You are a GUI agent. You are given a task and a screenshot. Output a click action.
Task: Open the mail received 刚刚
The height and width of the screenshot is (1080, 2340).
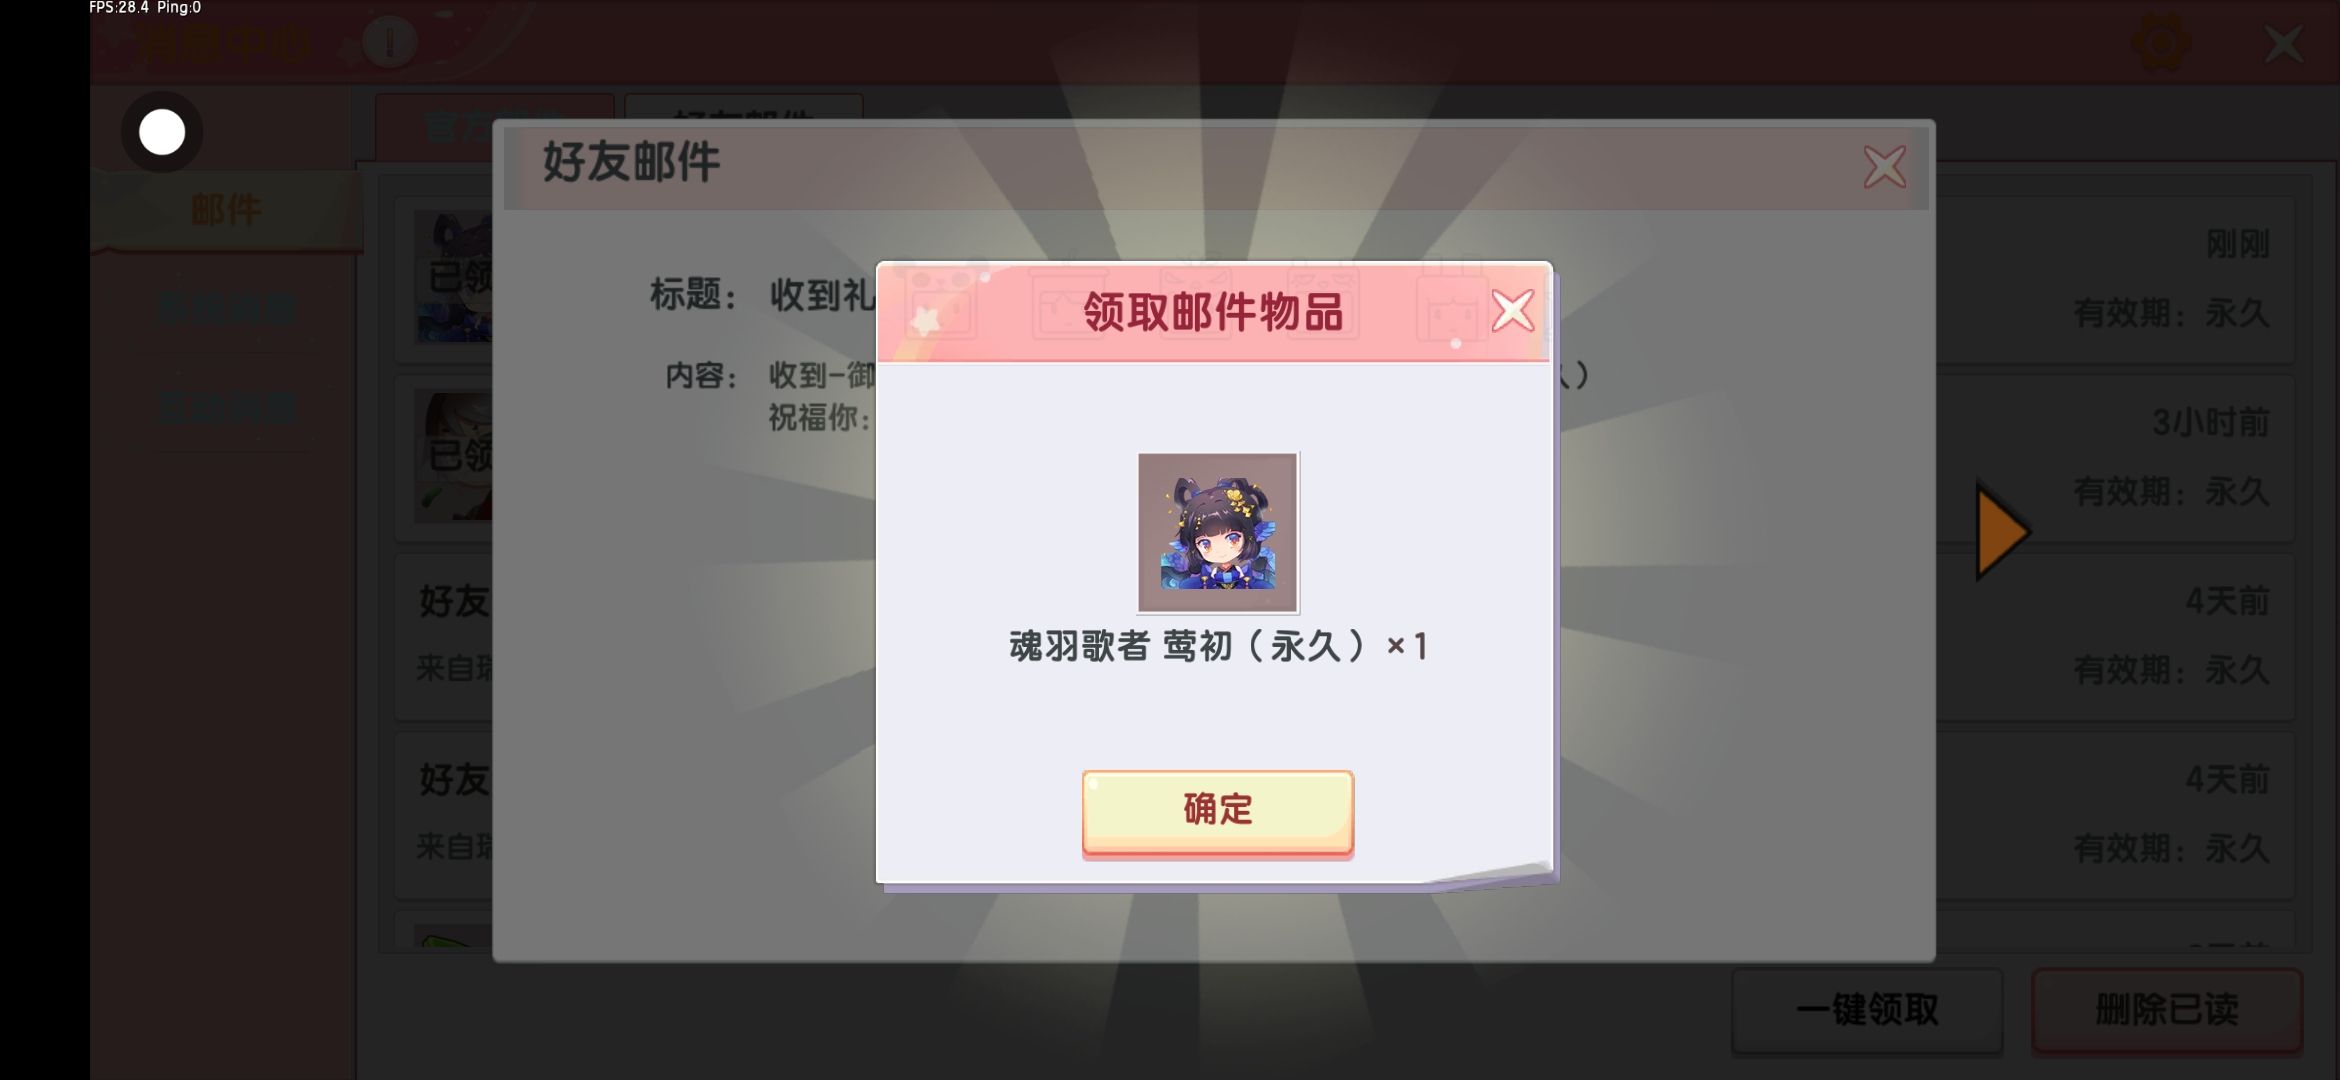tap(1344, 279)
